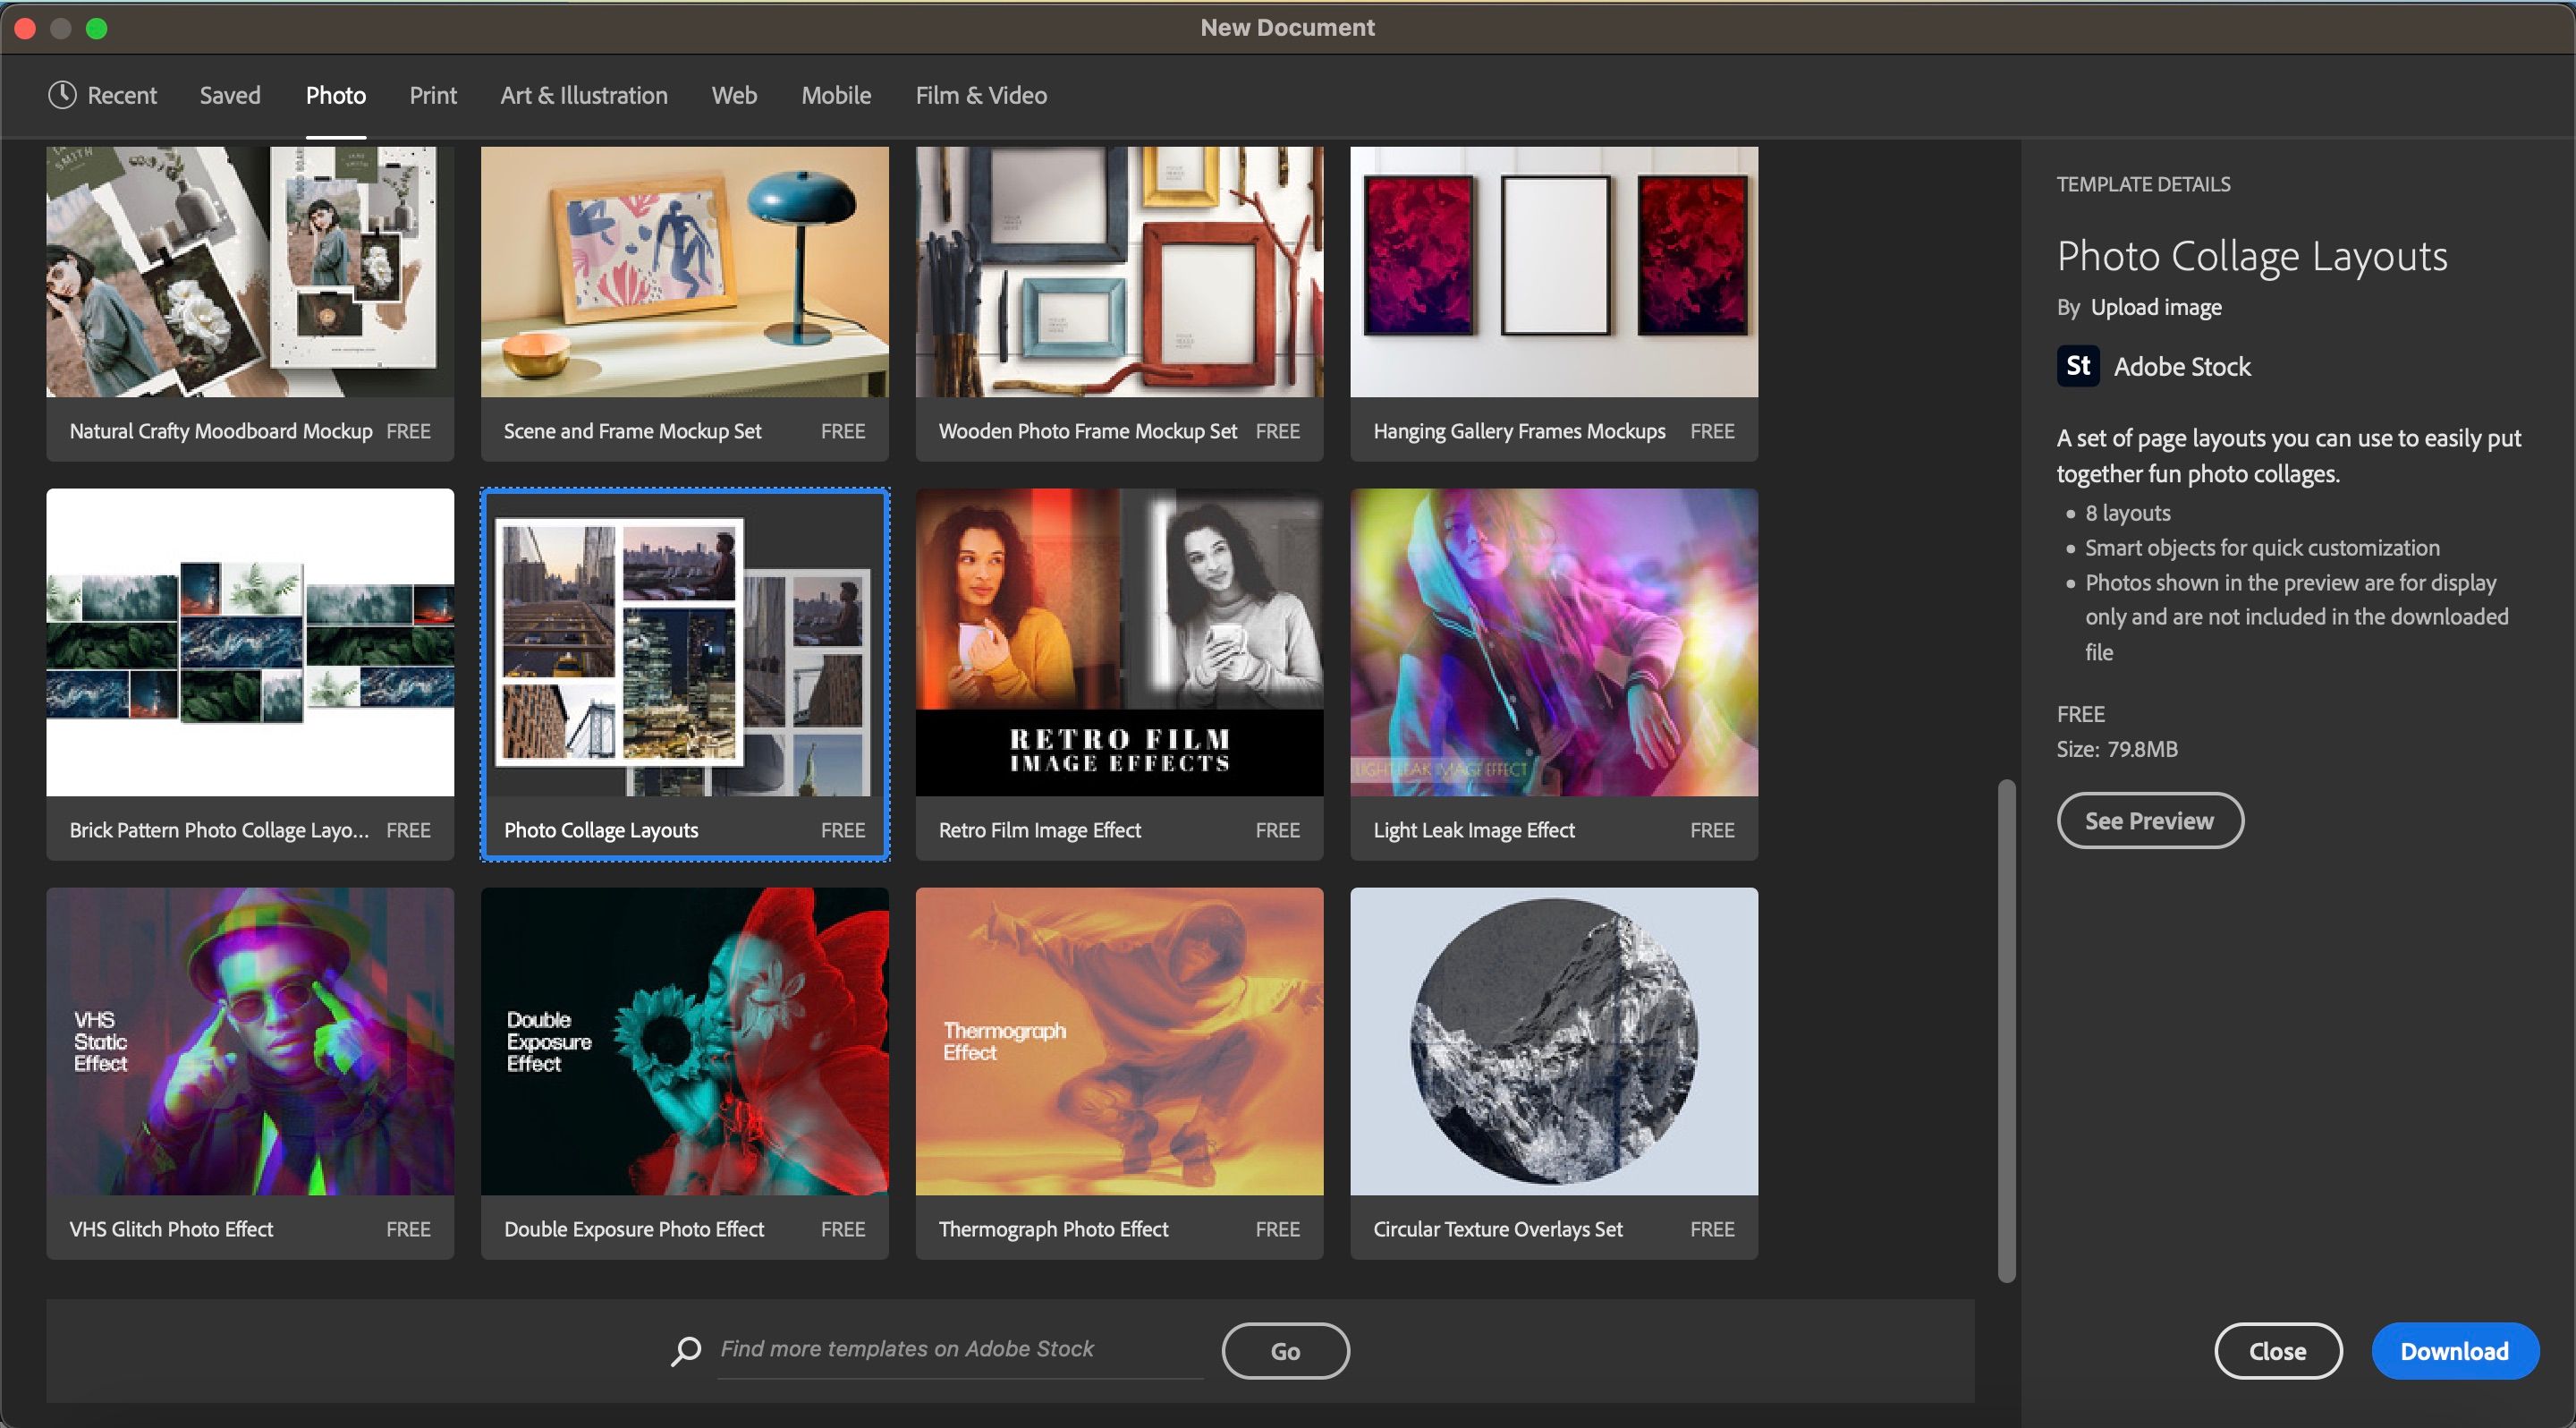Viewport: 2576px width, 1428px height.
Task: Select the Saved documents tab
Action: coord(230,95)
